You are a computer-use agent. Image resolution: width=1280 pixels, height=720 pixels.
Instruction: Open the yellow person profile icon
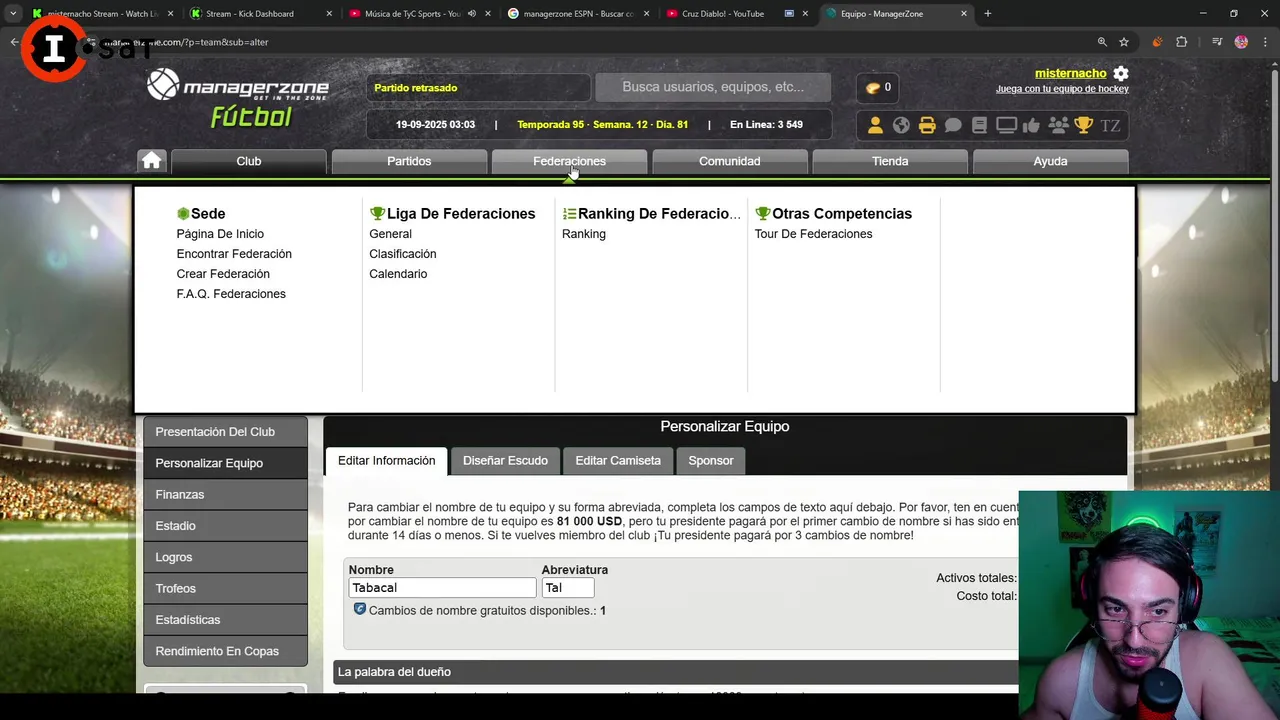[875, 125]
